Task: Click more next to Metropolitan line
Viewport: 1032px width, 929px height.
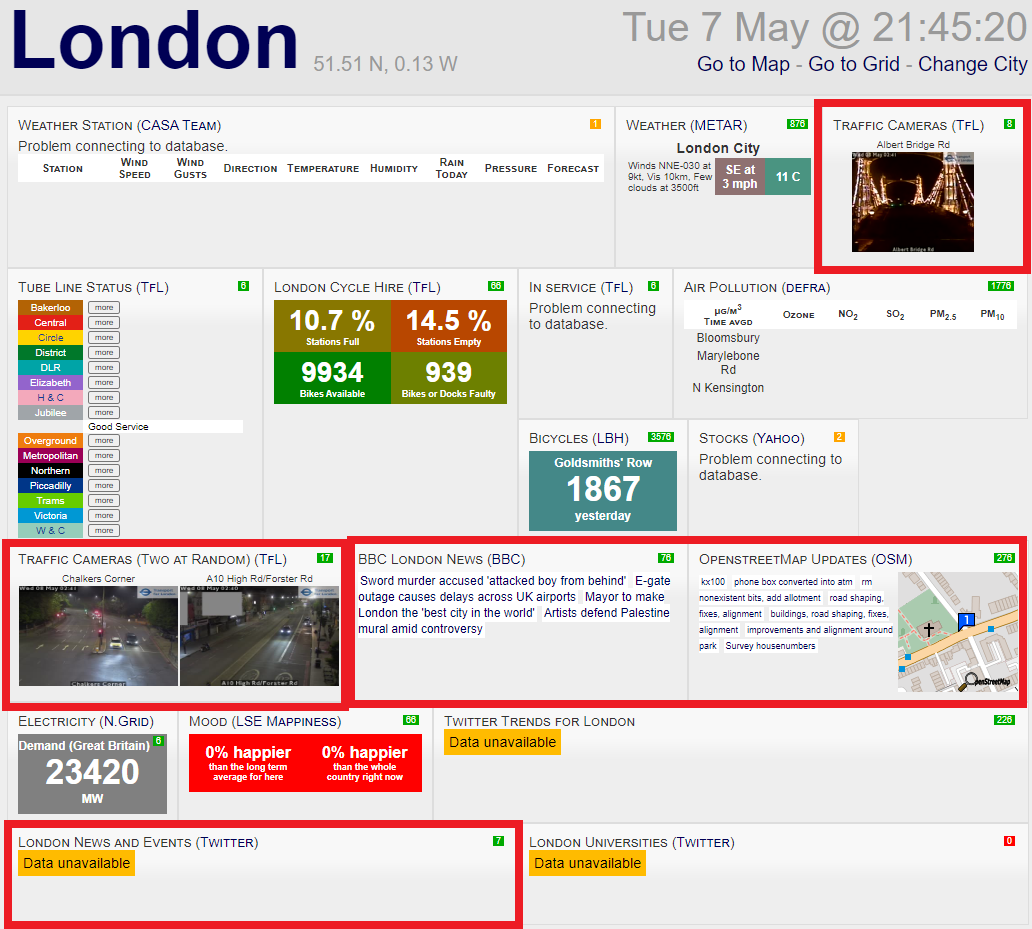Action: pyautogui.click(x=104, y=456)
